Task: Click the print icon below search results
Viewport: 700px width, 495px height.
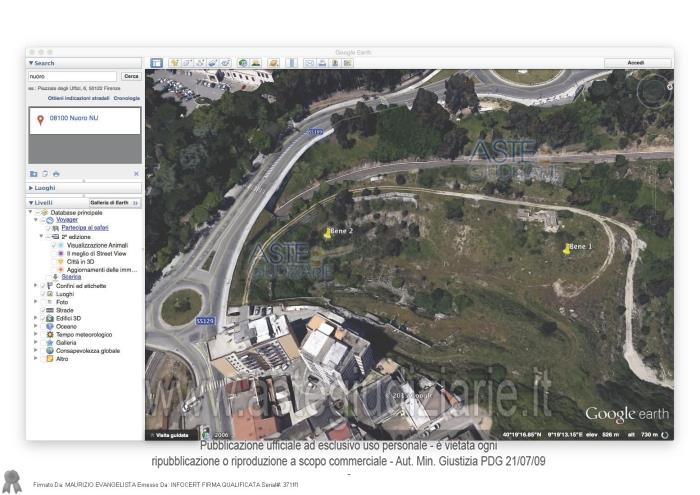Action: coord(57,173)
